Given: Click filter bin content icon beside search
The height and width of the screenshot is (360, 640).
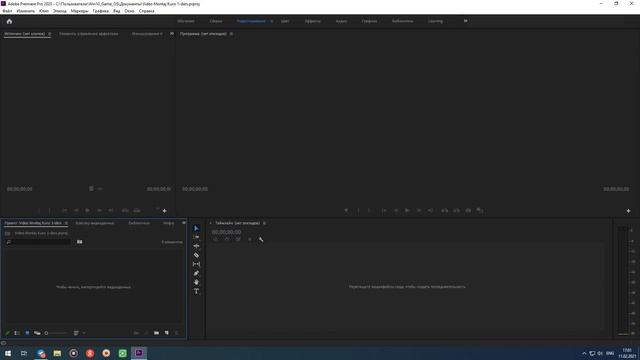Looking at the screenshot, I should 80,242.
